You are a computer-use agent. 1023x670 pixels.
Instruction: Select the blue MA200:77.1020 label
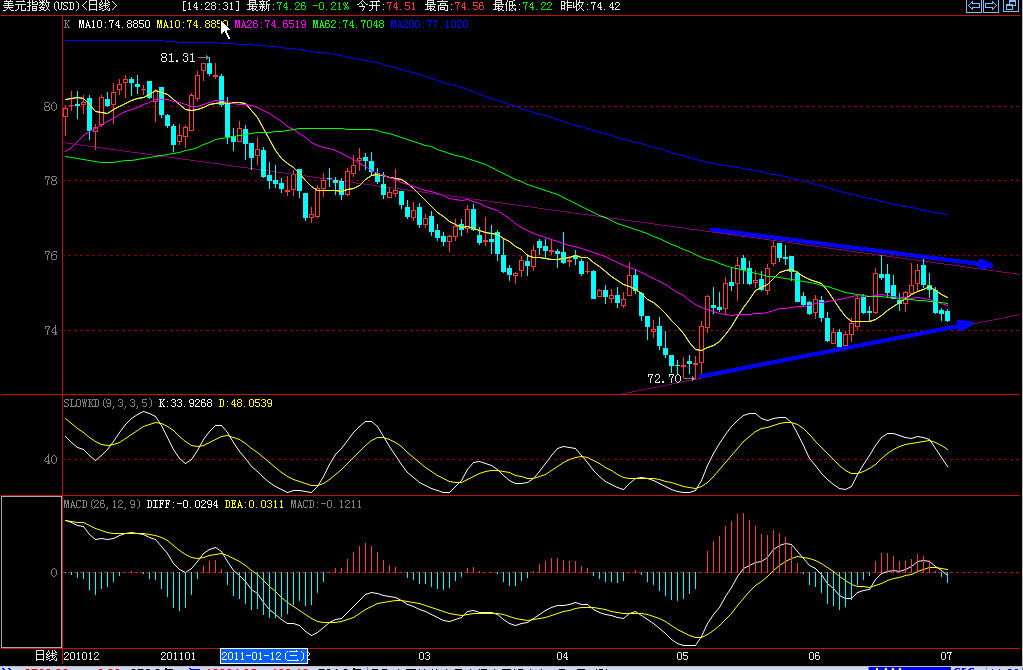pyautogui.click(x=429, y=24)
